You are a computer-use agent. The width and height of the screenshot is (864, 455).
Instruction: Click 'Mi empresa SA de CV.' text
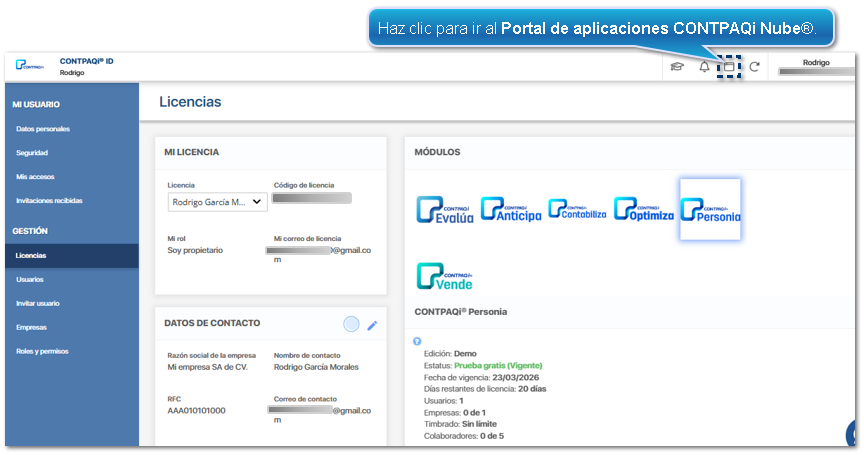tap(208, 367)
